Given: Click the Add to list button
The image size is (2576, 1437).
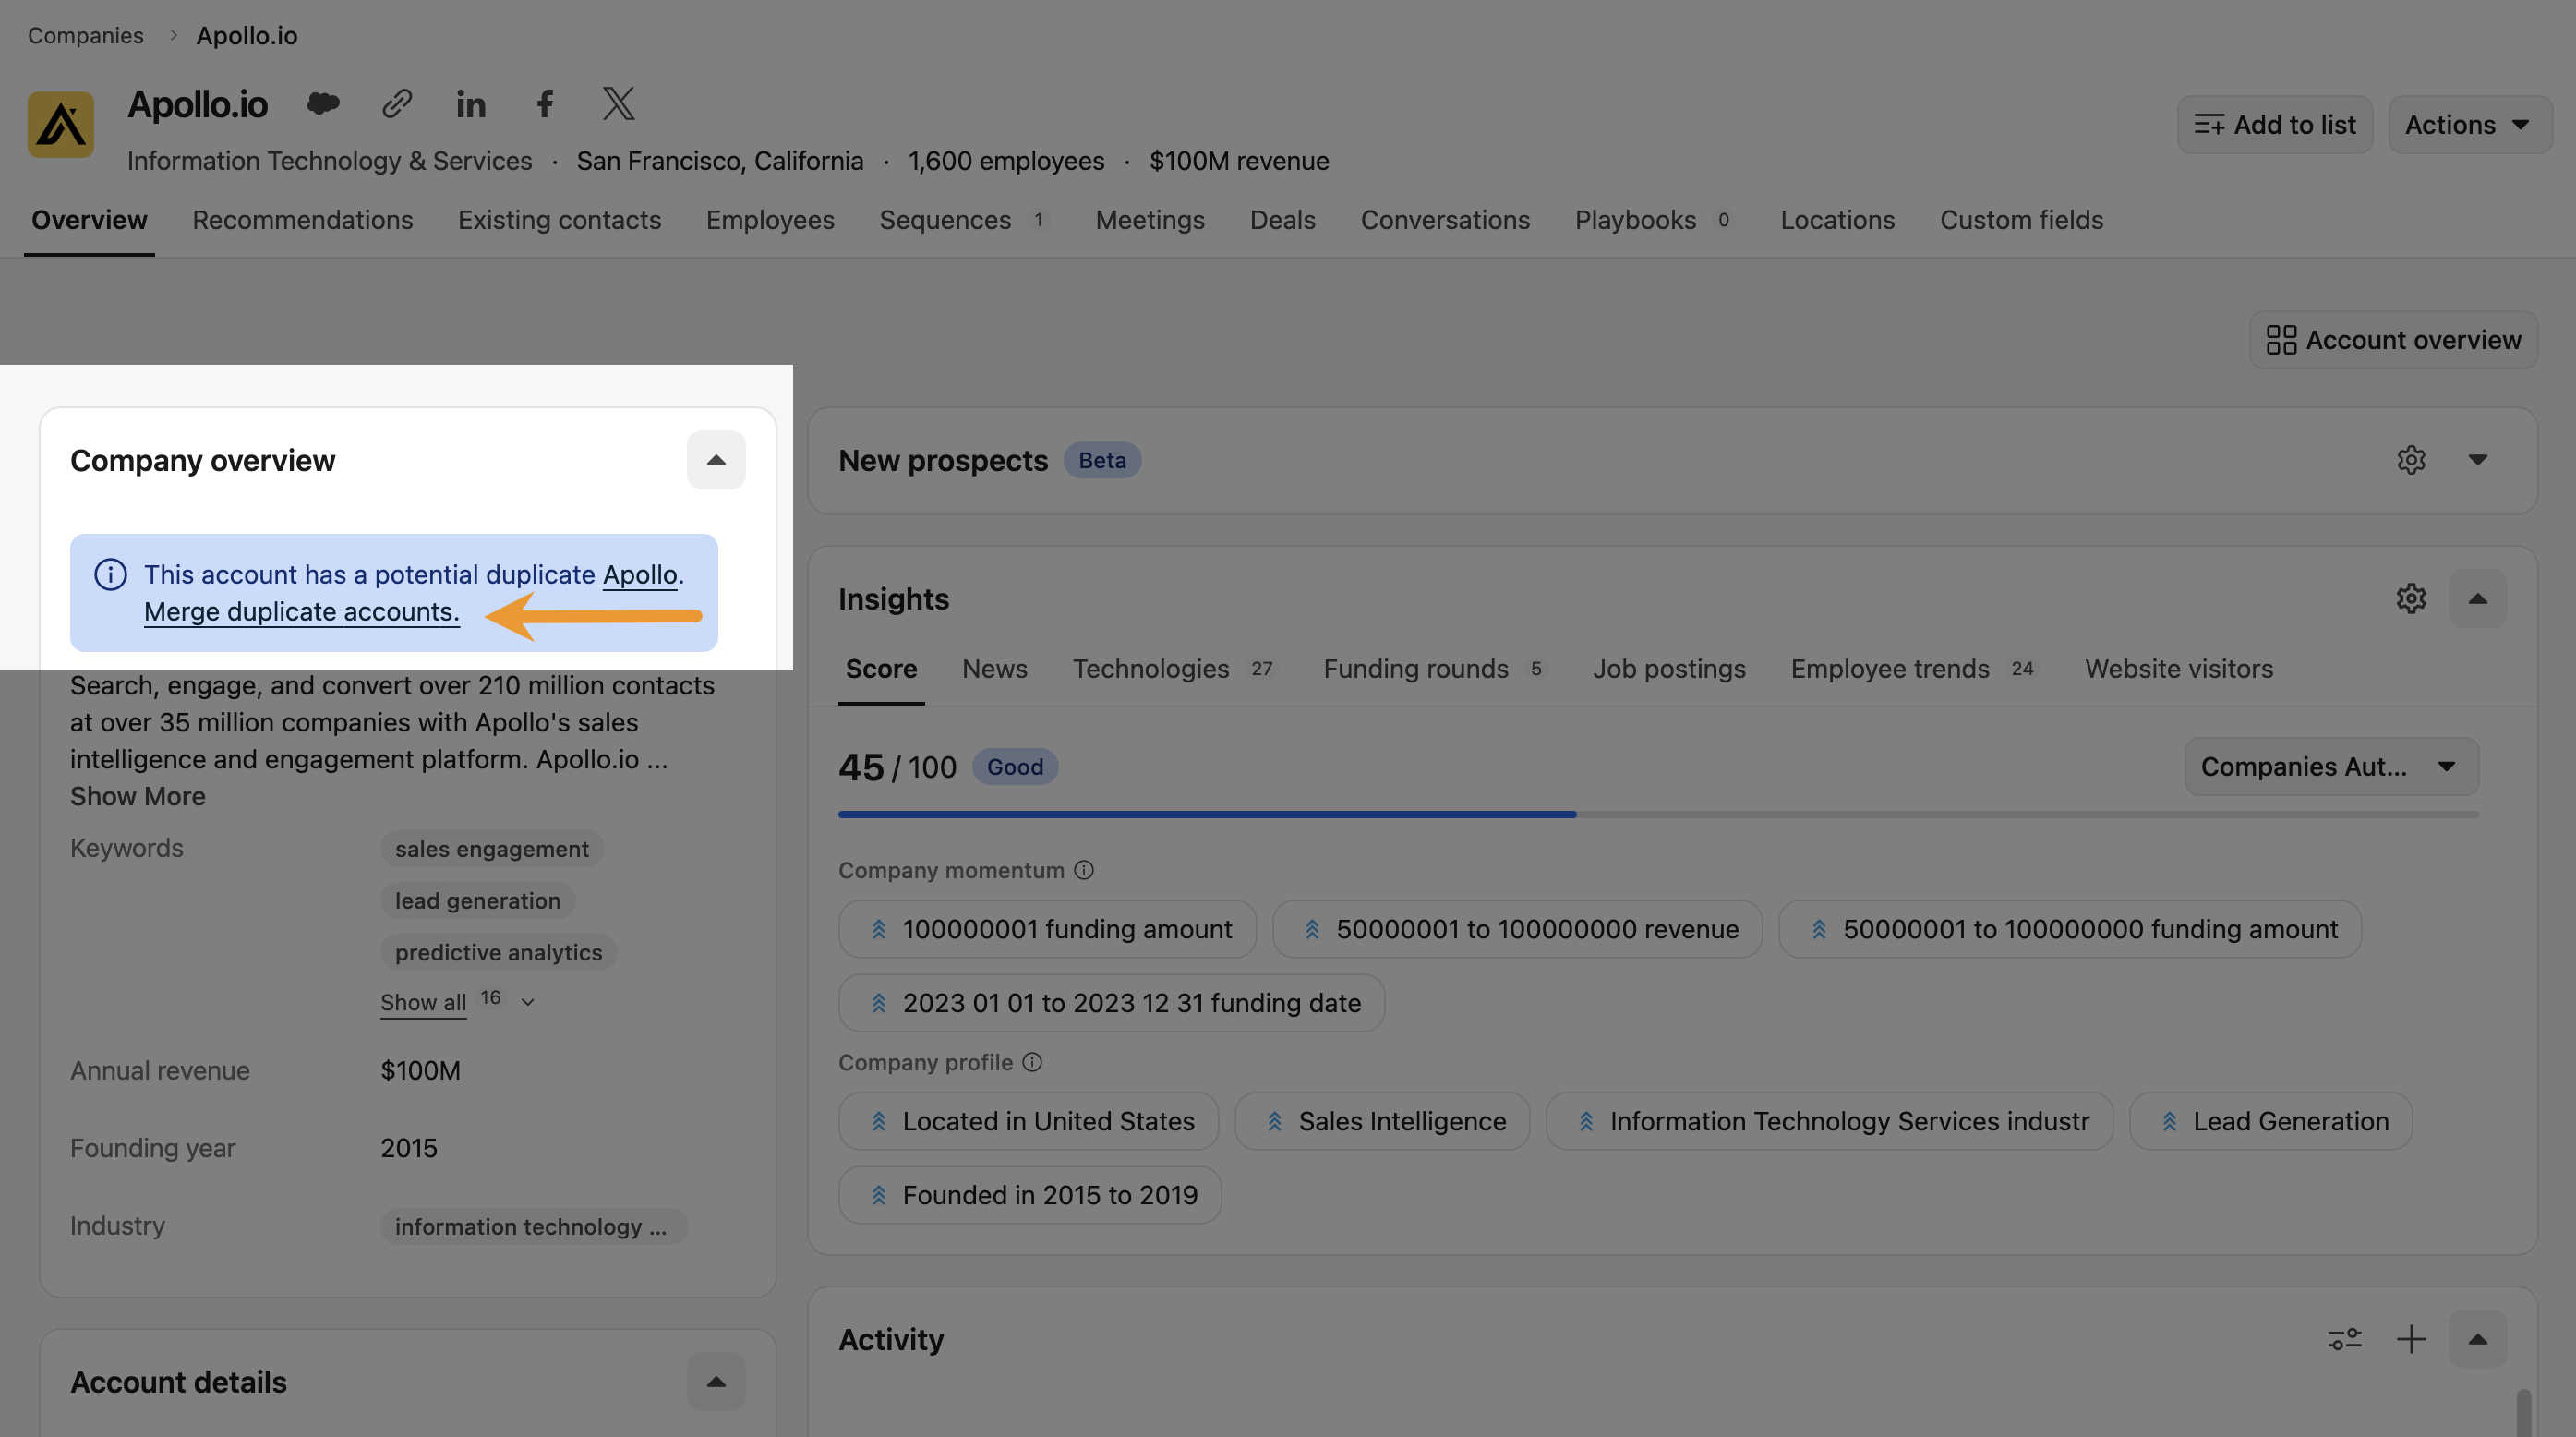Looking at the screenshot, I should click(2274, 125).
